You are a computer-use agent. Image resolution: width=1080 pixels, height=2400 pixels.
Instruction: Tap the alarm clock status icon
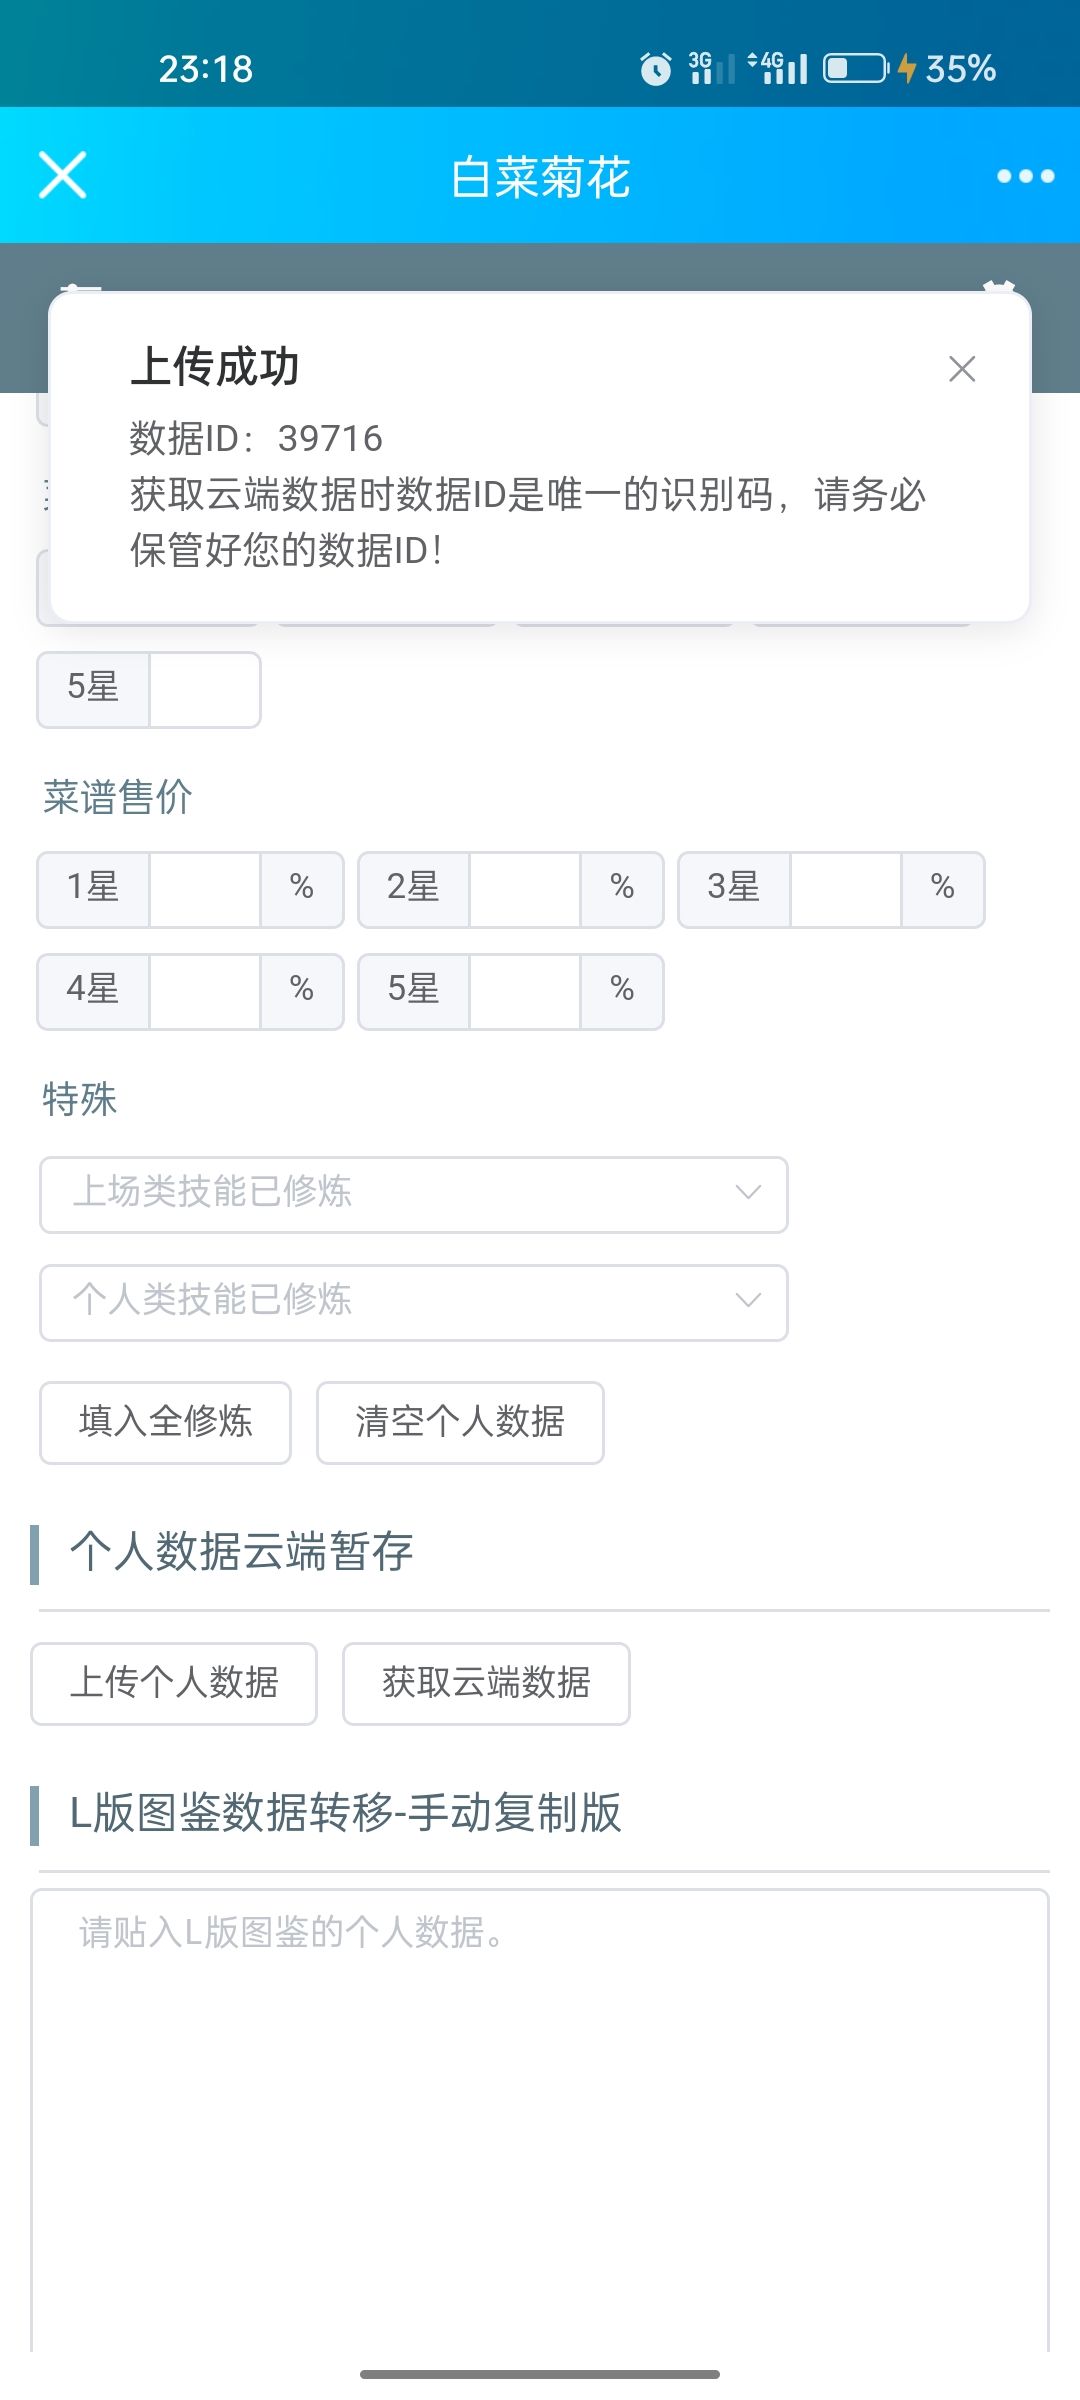pos(656,68)
